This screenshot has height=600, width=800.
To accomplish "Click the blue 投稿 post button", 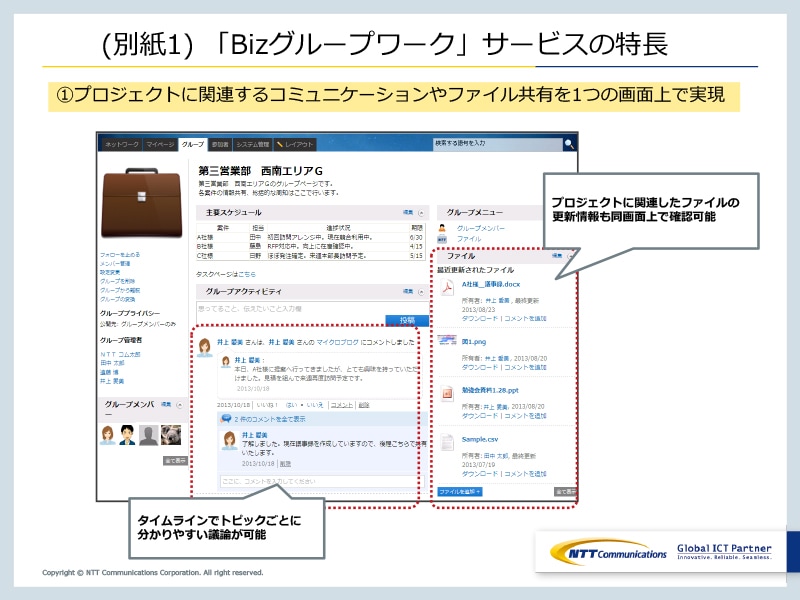I will 407,320.
